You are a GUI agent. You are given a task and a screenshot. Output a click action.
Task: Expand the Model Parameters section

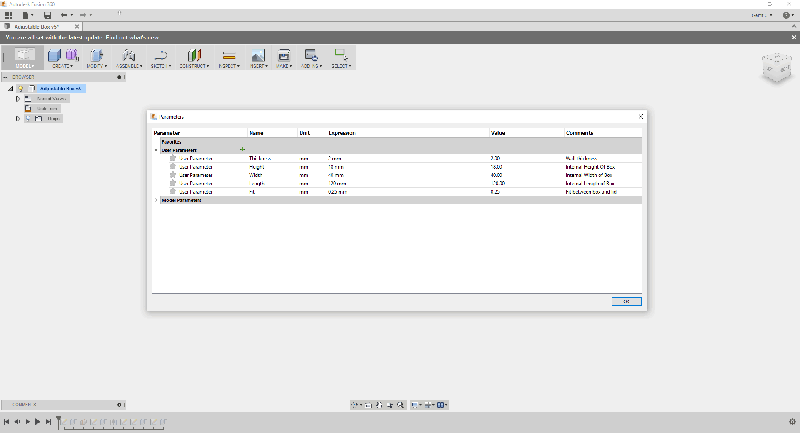[x=155, y=200]
